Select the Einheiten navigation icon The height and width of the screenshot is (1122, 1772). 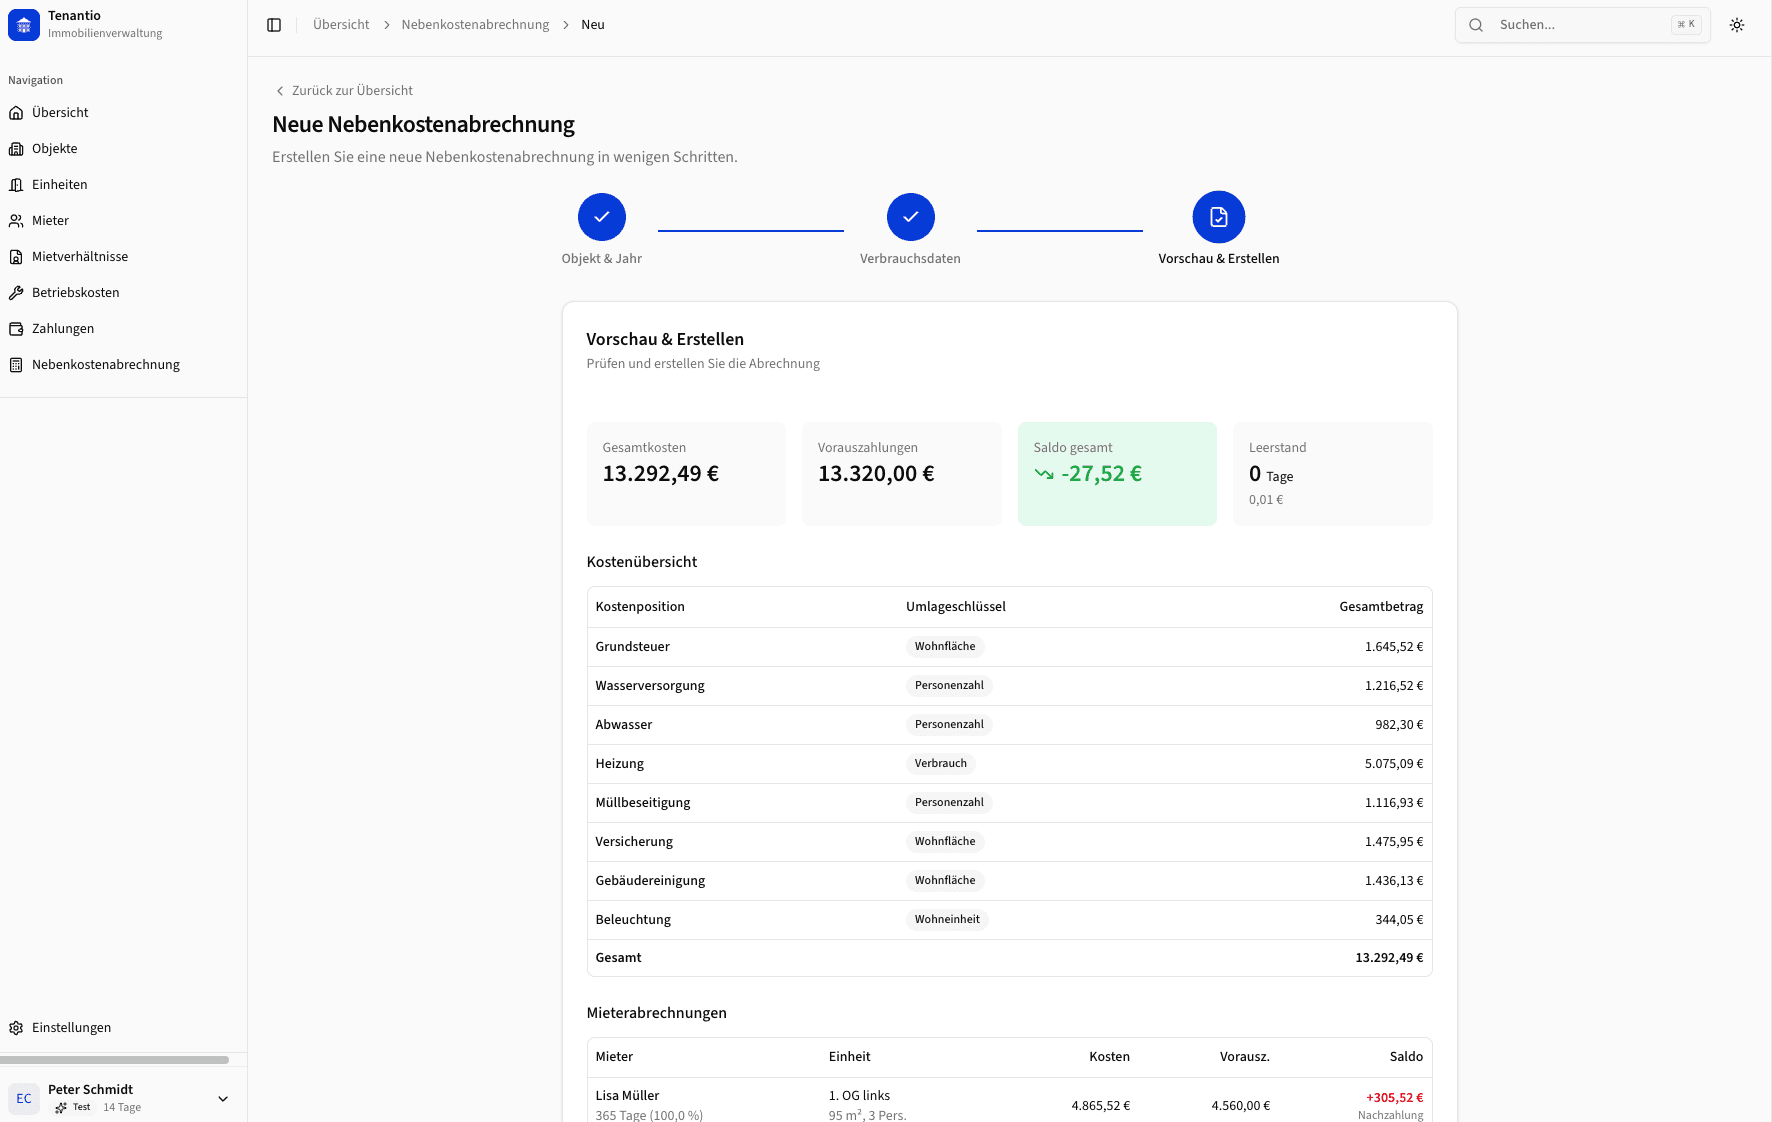[x=17, y=184]
